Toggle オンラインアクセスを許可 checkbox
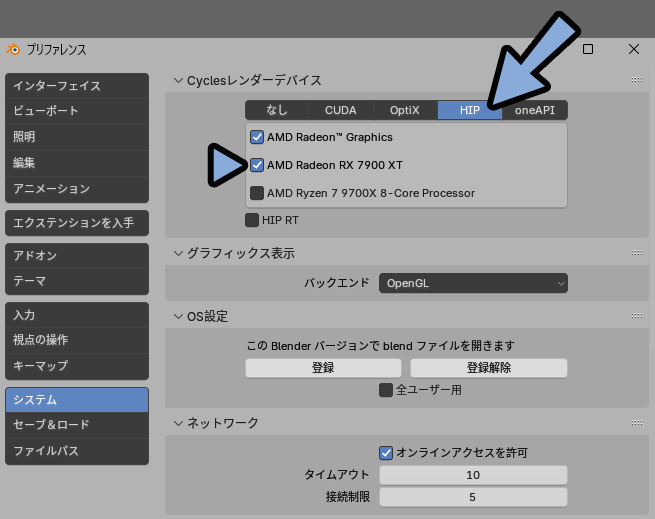655x519 pixels. pos(386,453)
